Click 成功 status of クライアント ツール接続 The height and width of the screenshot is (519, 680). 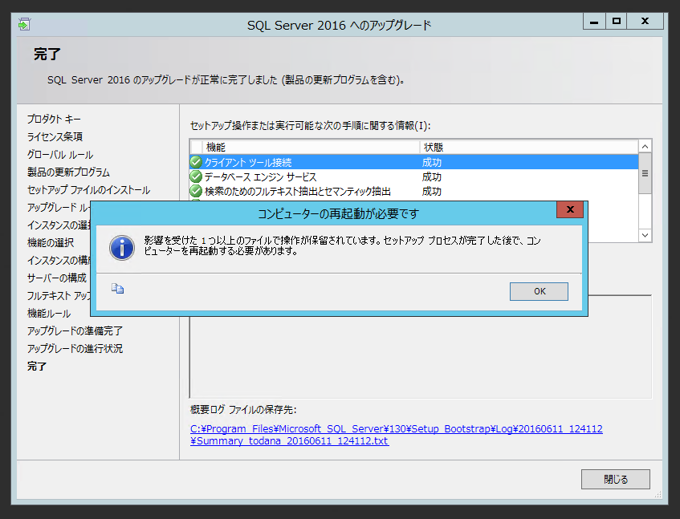[x=432, y=163]
